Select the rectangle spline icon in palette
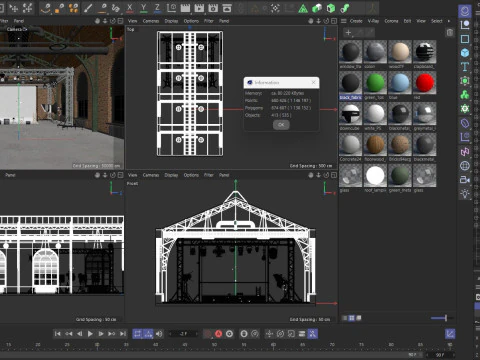Image resolution: width=480 pixels, height=360 pixels. point(465,39)
